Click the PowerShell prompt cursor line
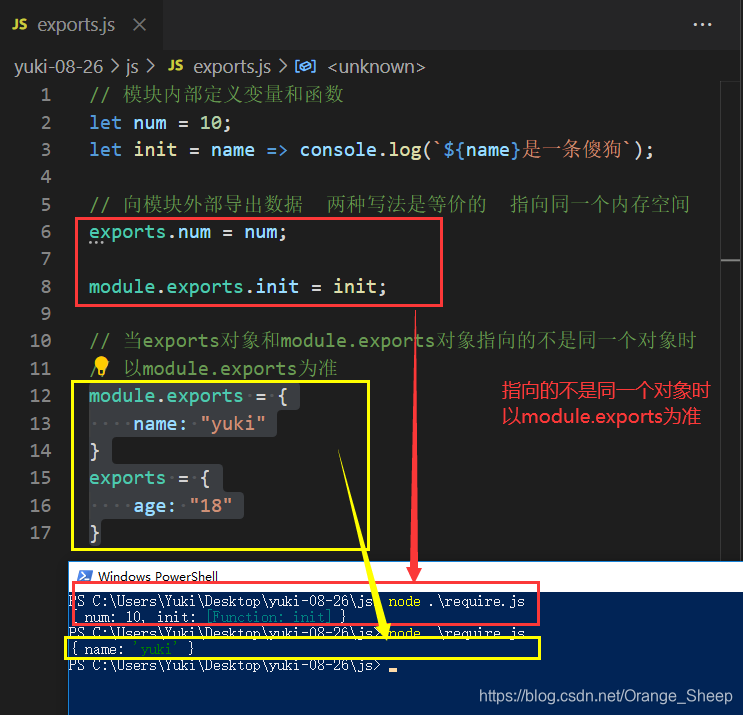This screenshot has width=743, height=715. pyautogui.click(x=232, y=665)
